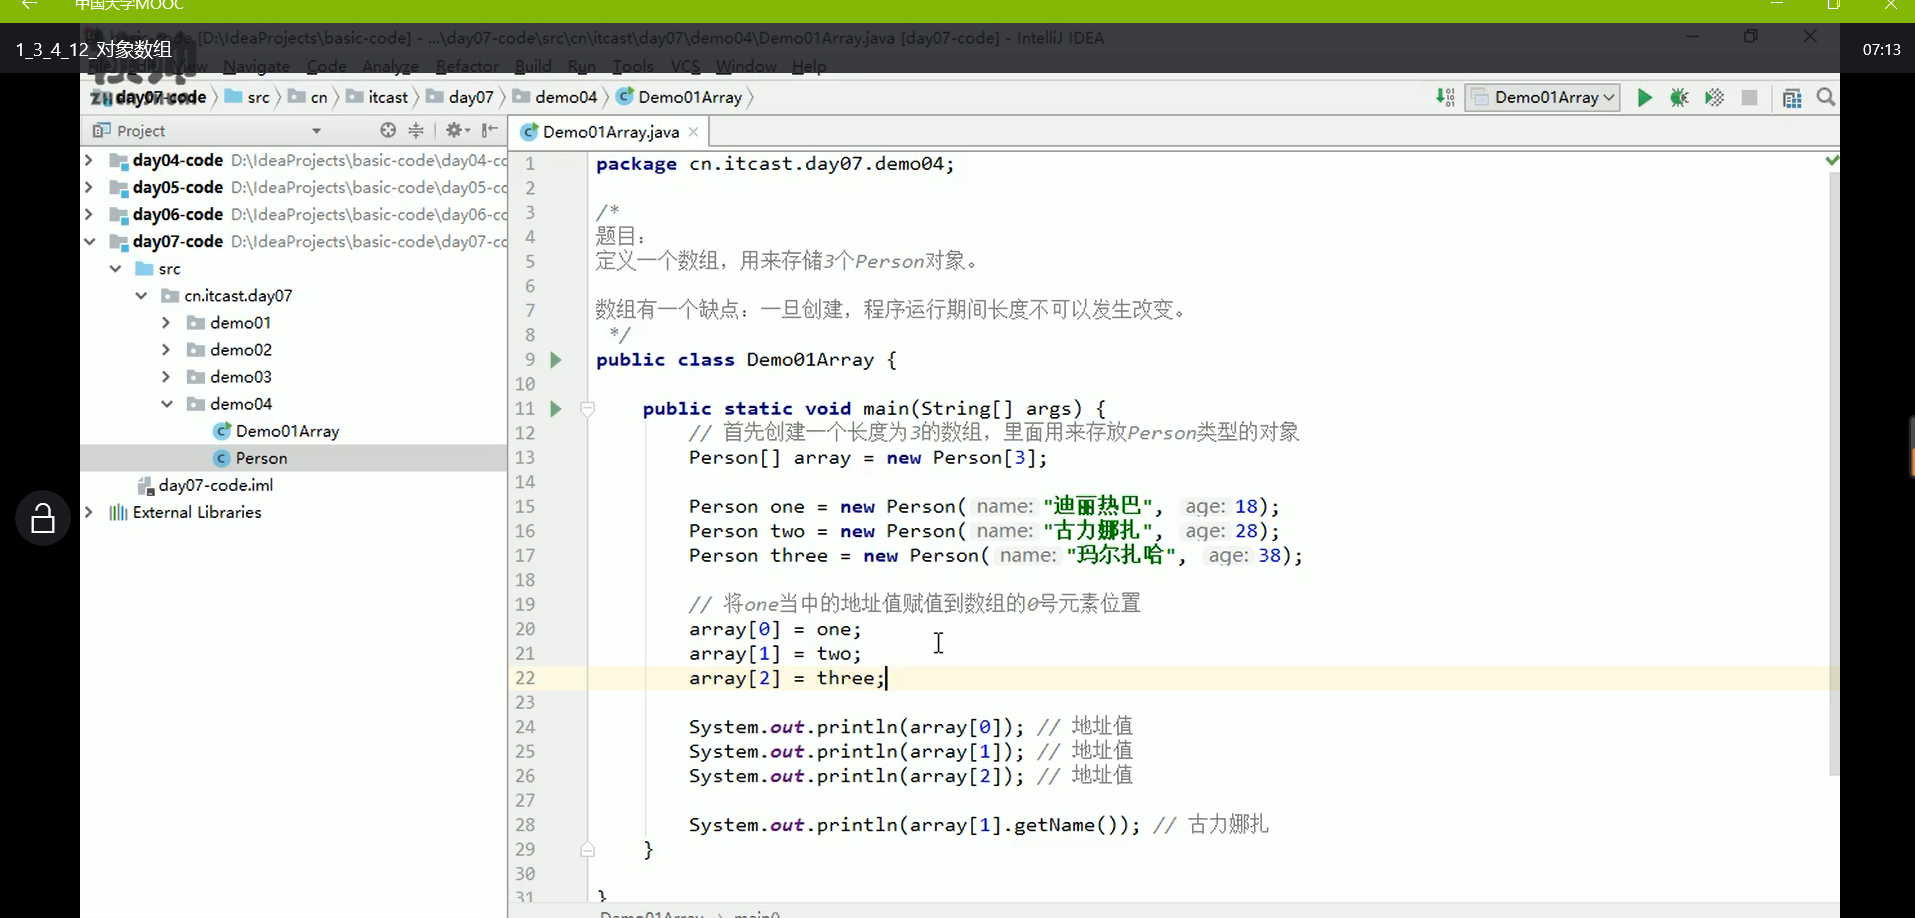The width and height of the screenshot is (1915, 918).
Task: Hide the Project tool window
Action: click(490, 130)
